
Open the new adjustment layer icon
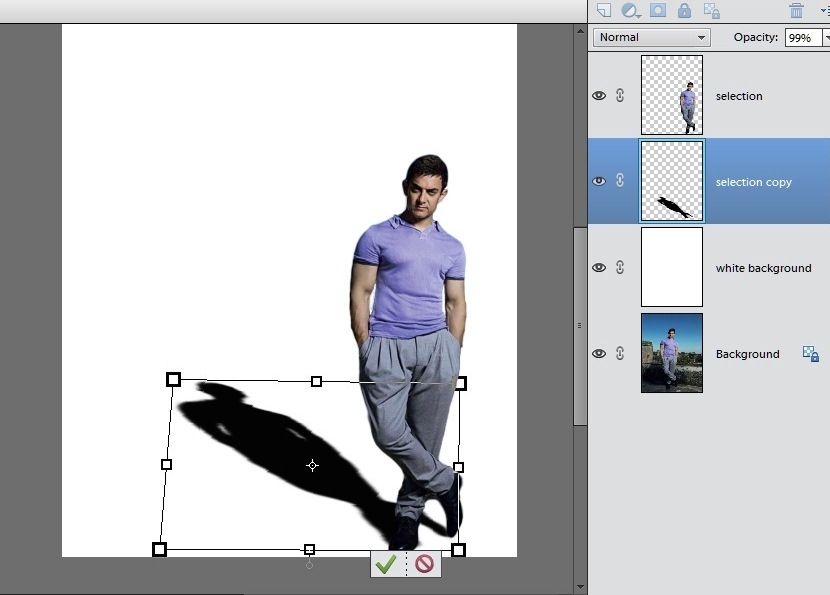pyautogui.click(x=629, y=10)
